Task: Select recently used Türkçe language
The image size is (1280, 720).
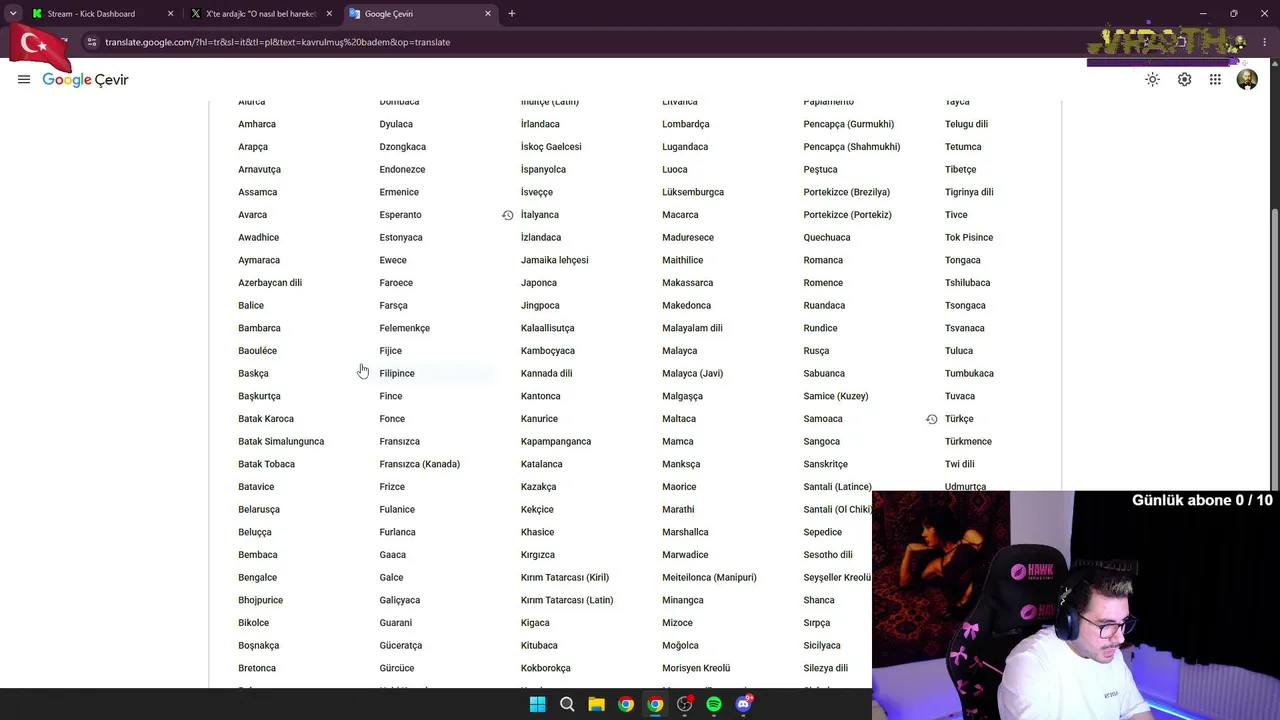Action: tap(959, 419)
